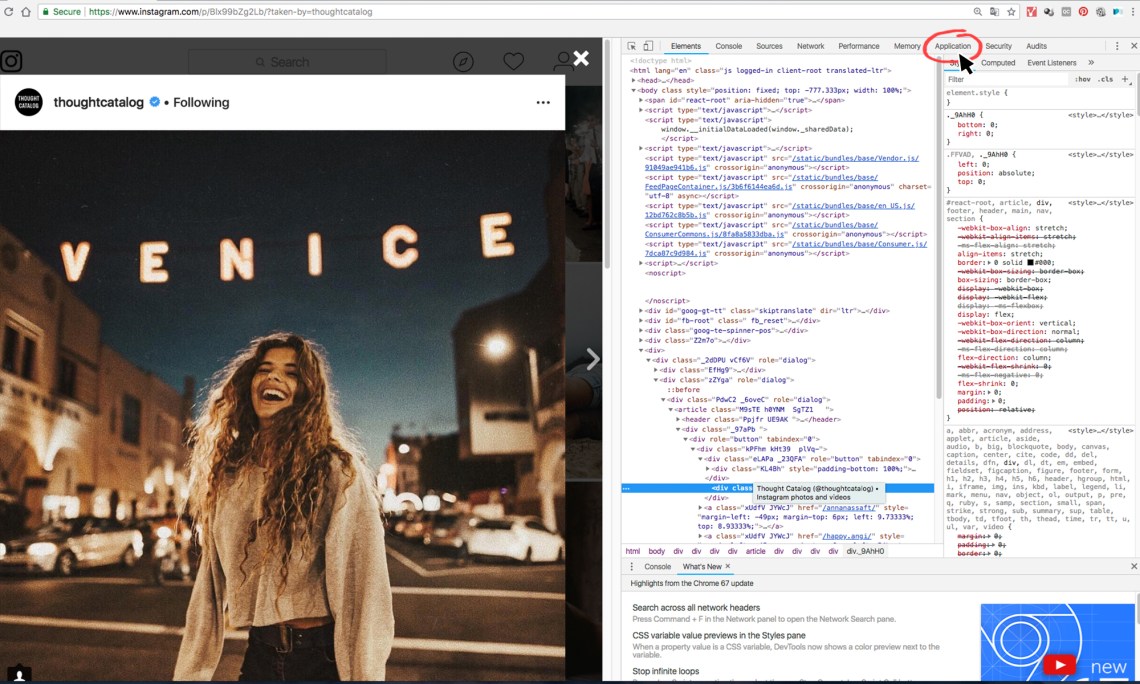Close the Instagram post with the X

click(581, 58)
